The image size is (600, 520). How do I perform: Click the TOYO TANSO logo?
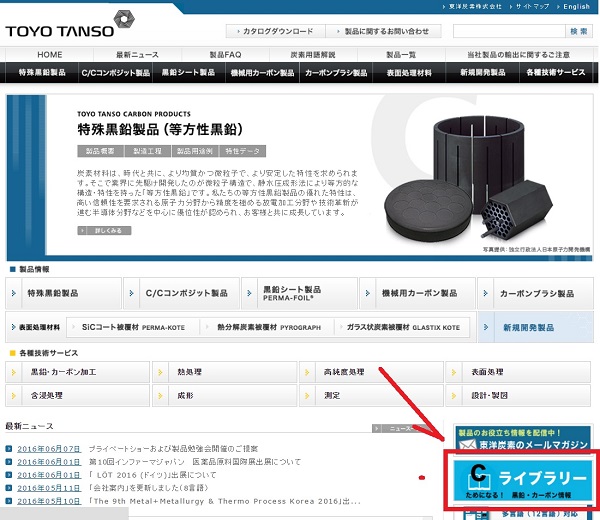pyautogui.click(x=70, y=25)
